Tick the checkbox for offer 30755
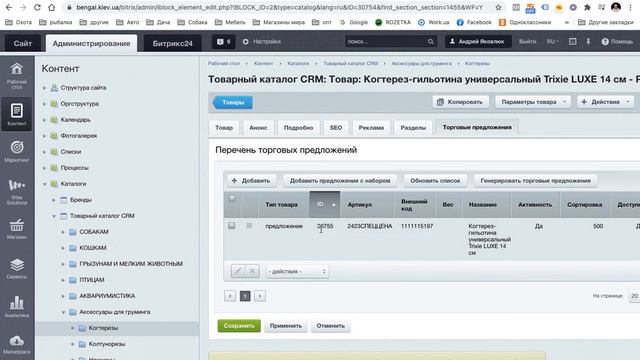 231,226
